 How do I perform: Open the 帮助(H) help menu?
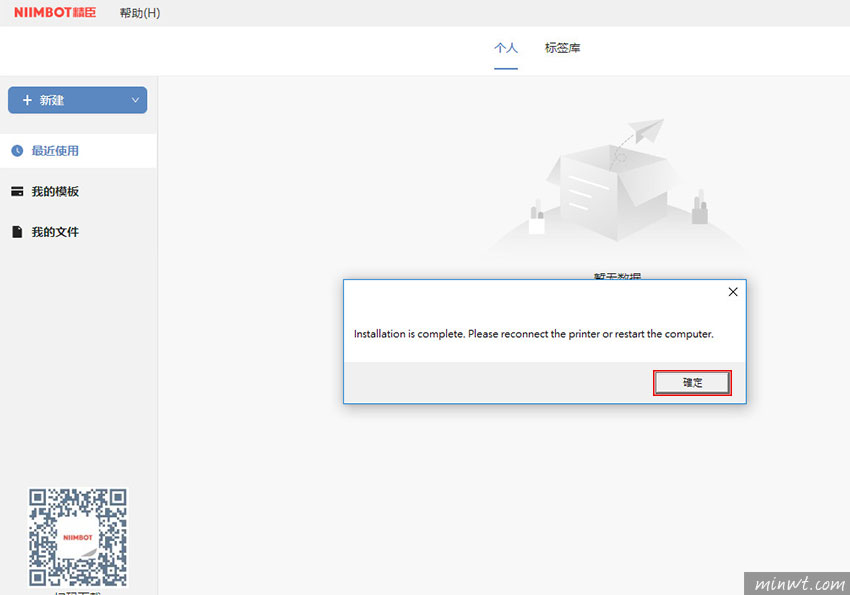click(140, 13)
